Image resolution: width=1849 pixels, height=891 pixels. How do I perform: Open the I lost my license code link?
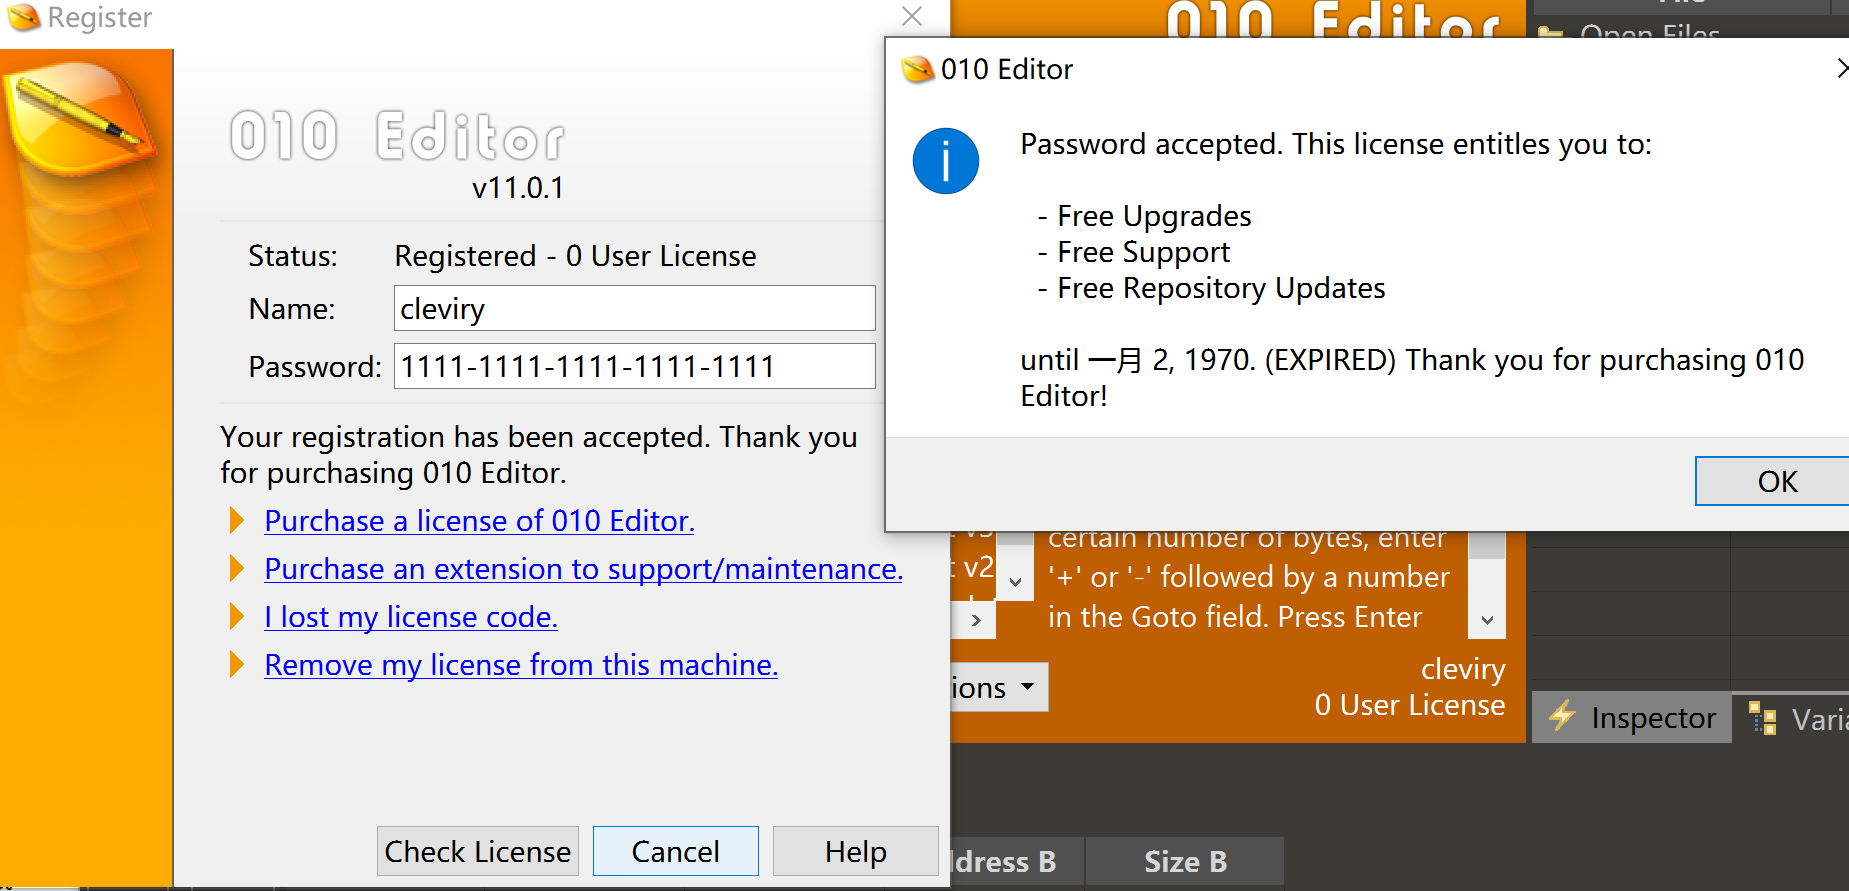(x=411, y=617)
